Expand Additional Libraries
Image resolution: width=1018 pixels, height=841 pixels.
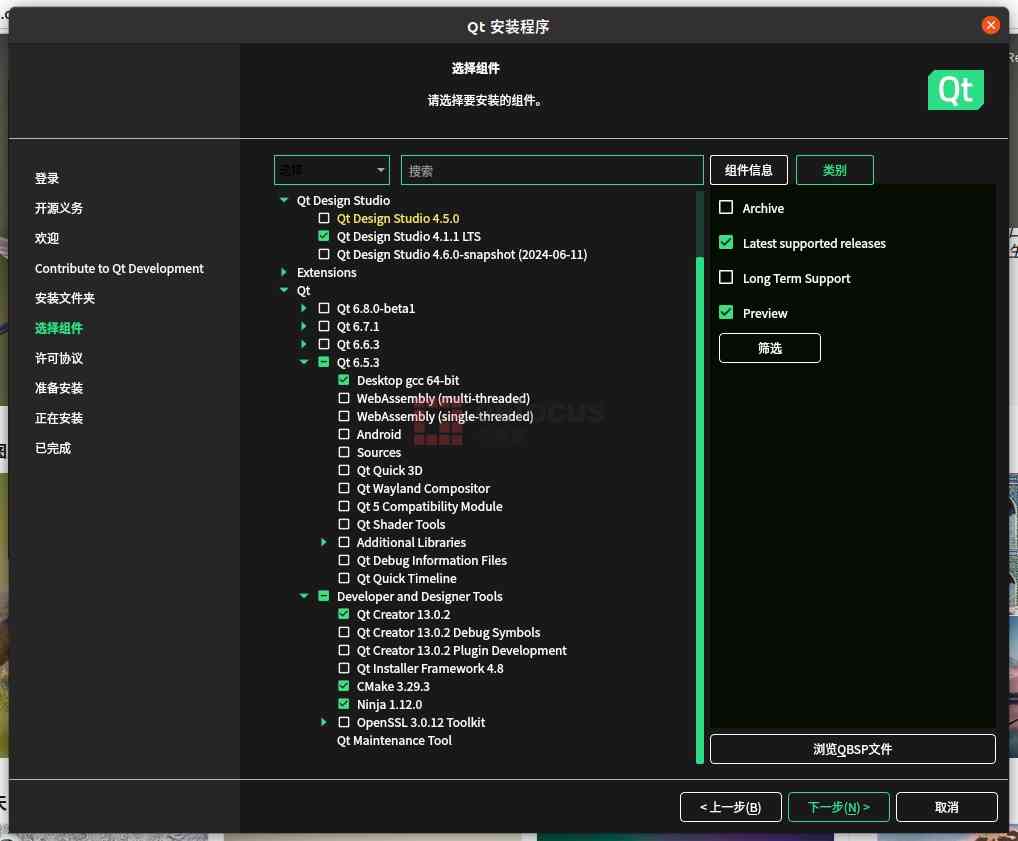click(323, 542)
